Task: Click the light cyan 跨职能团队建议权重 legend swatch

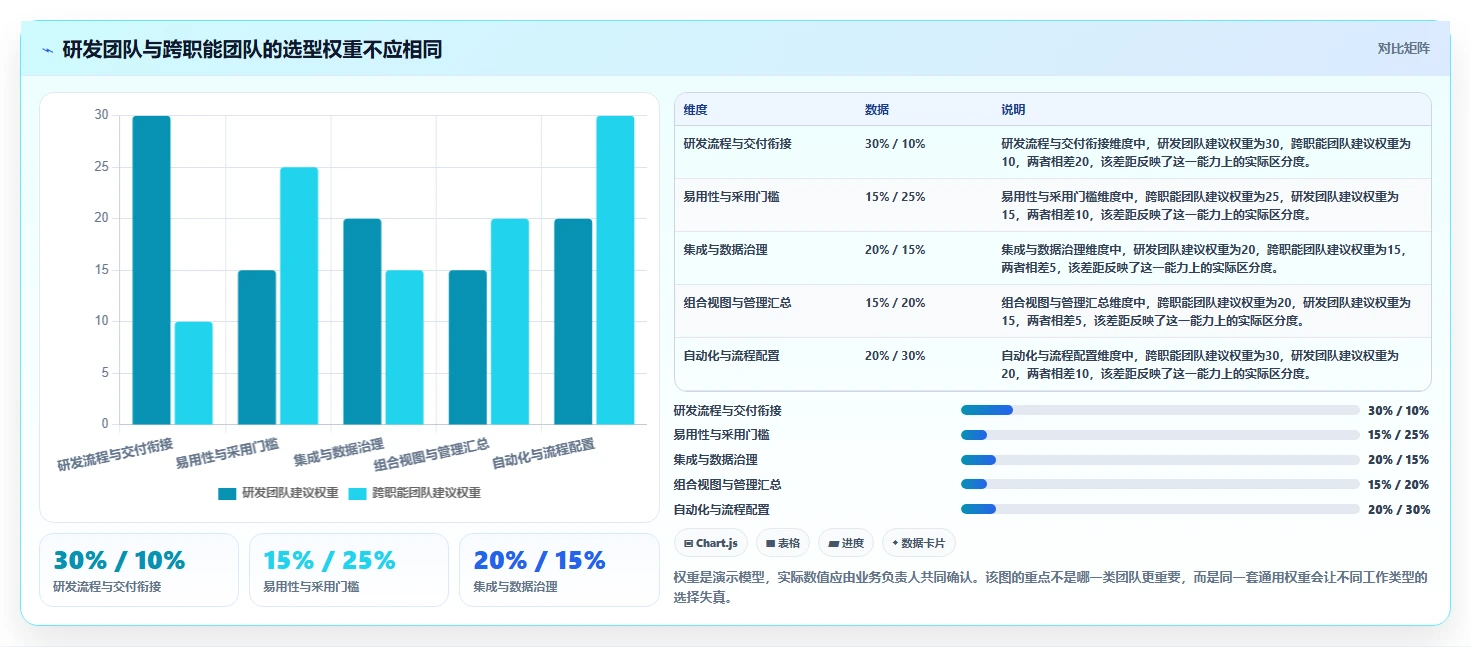Action: 357,493
